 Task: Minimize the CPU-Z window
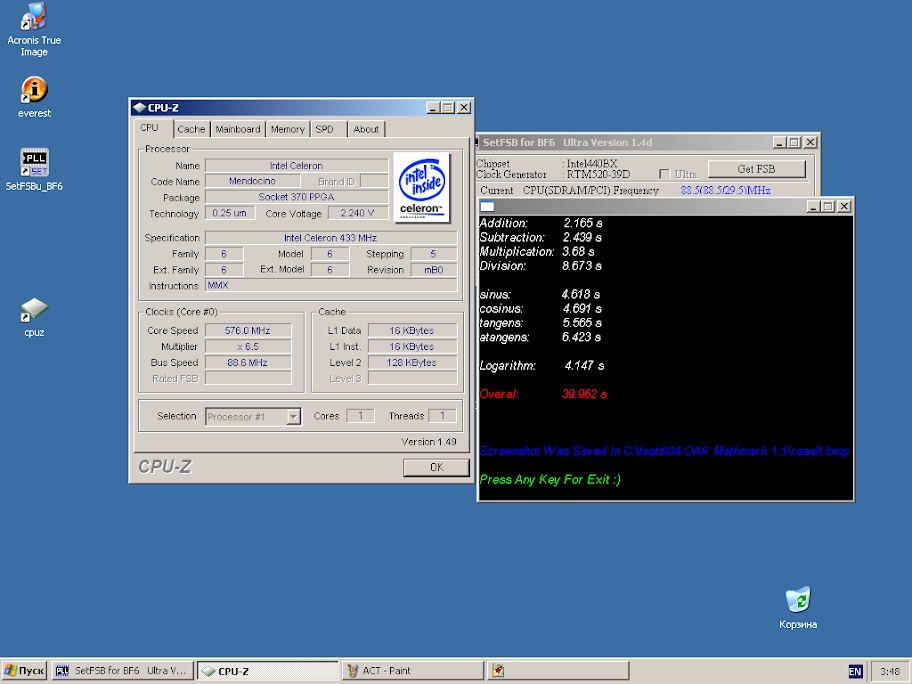(433, 108)
